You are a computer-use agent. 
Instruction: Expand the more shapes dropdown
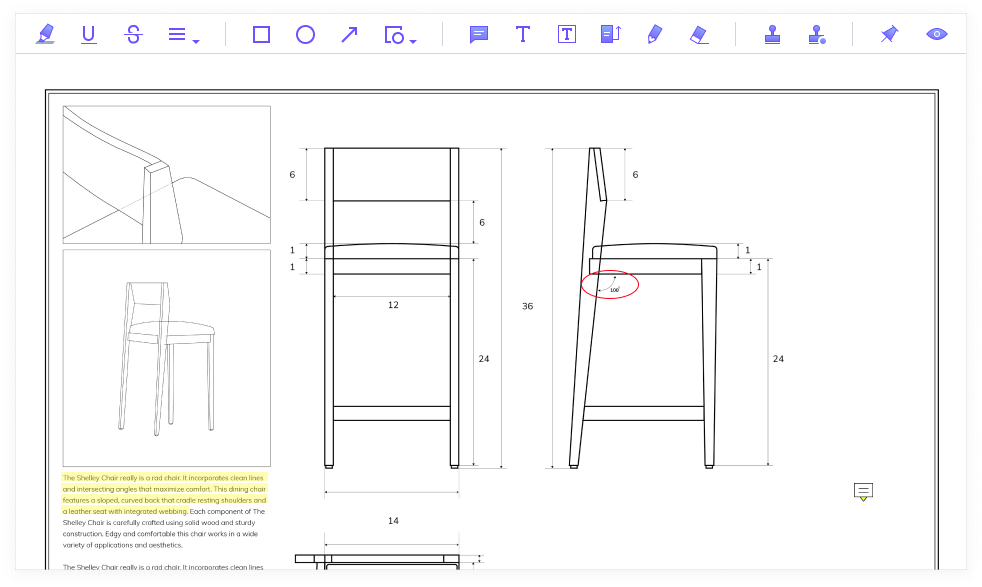click(x=400, y=35)
